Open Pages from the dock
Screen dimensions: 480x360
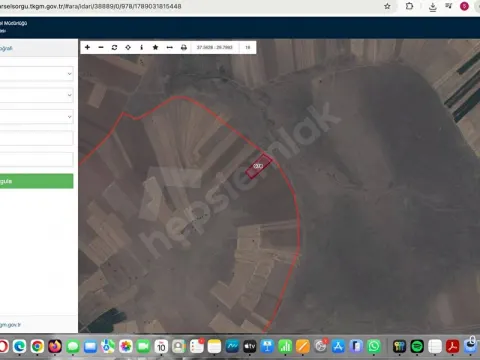(303, 347)
